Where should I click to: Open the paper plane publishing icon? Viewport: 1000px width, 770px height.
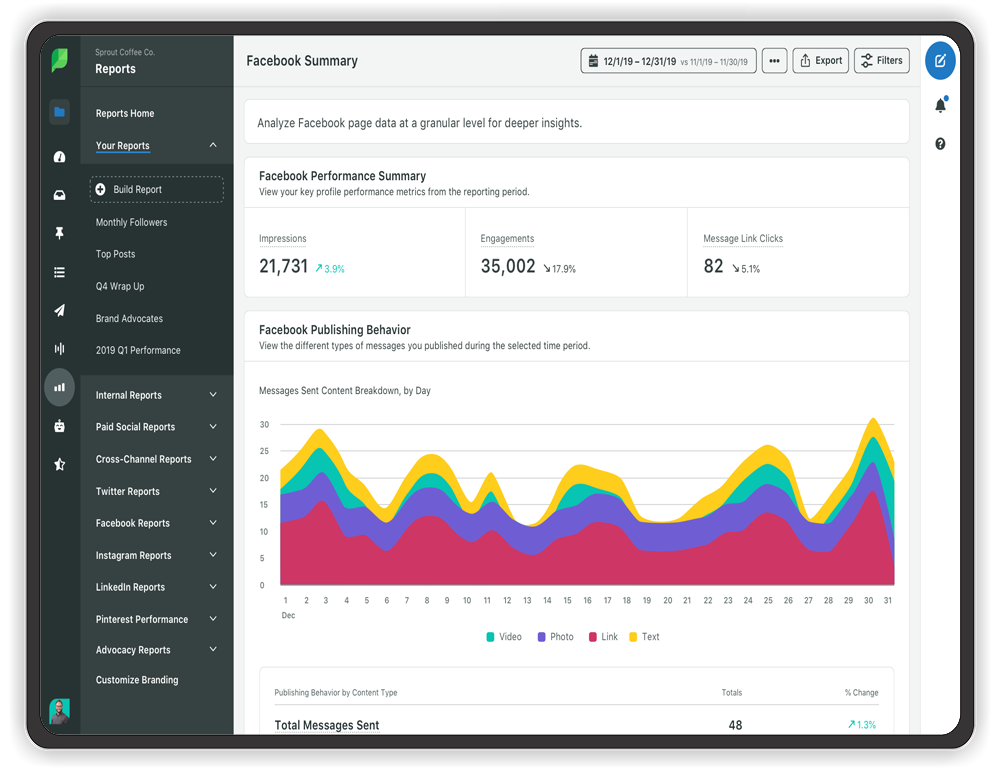(60, 311)
